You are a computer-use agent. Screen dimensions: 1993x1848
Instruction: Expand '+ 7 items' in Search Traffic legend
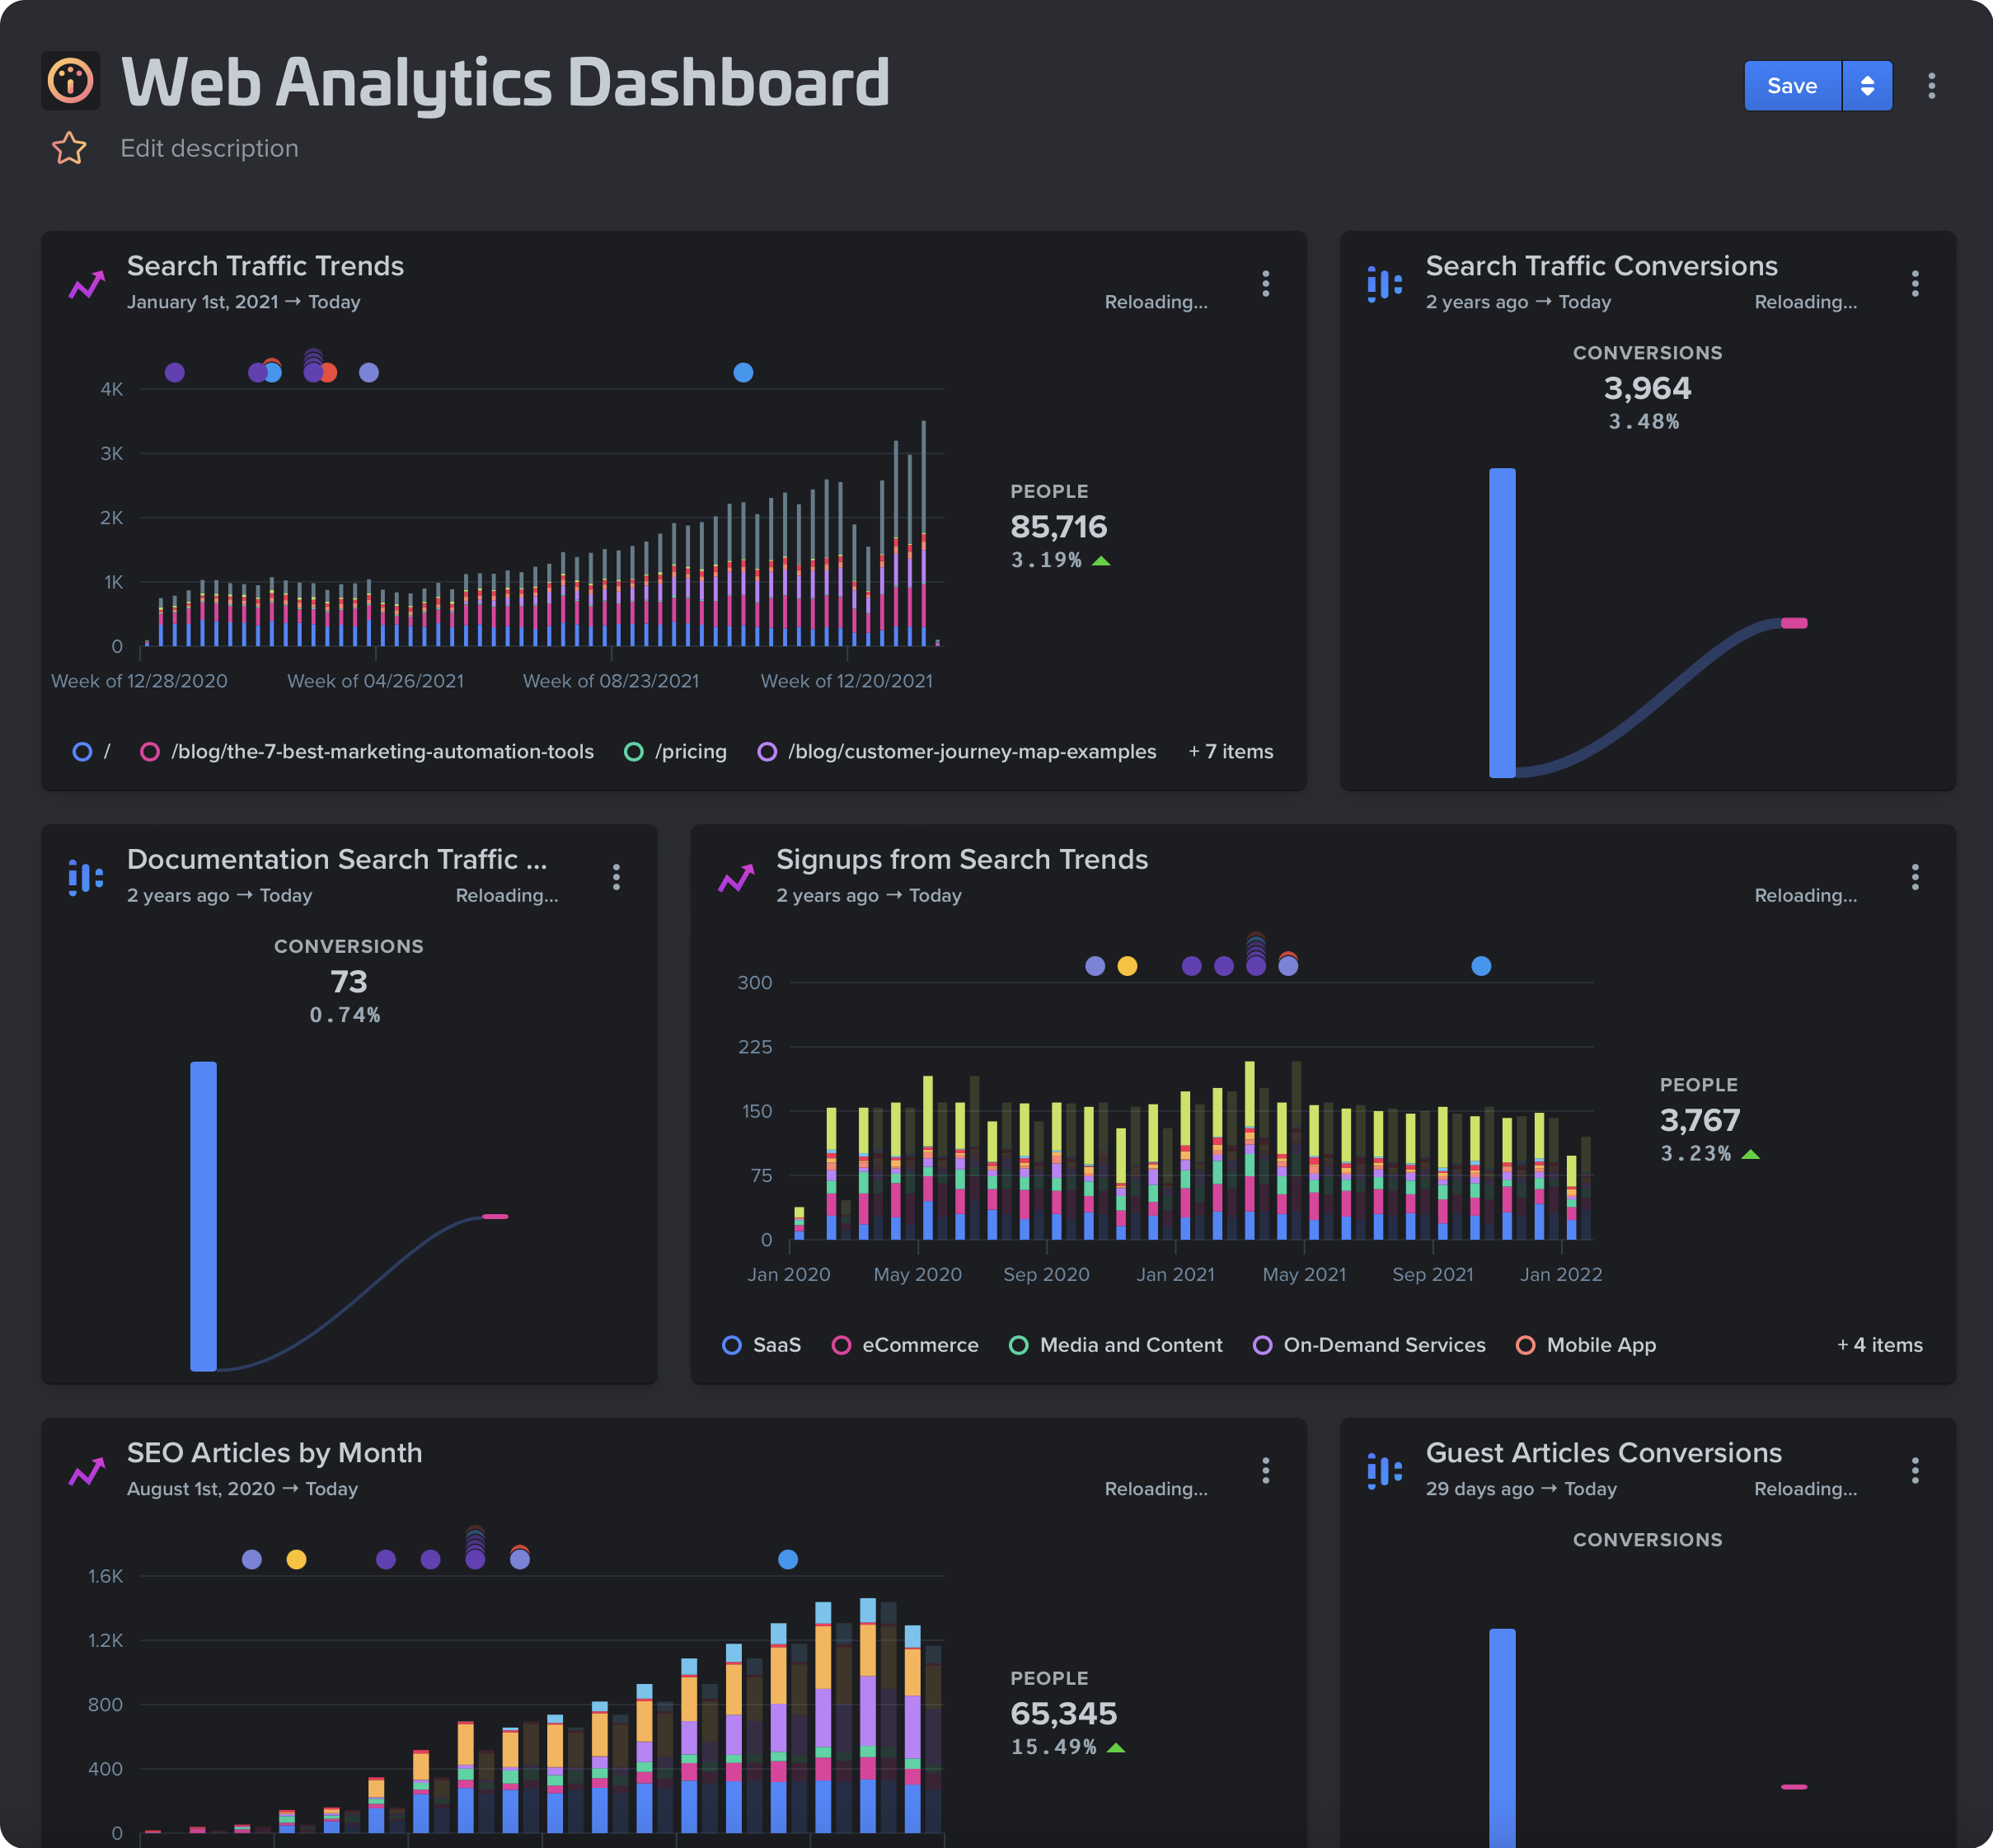1230,751
